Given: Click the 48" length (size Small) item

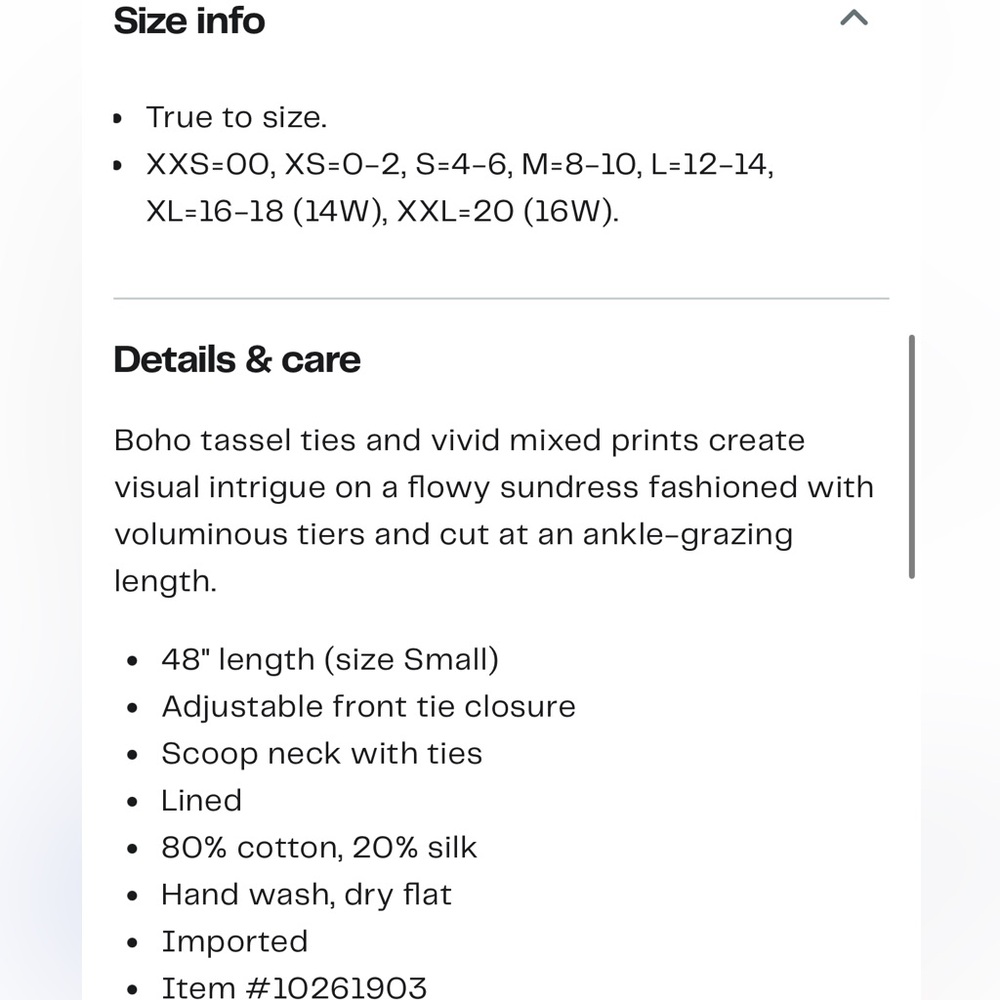Looking at the screenshot, I should click(x=330, y=659).
